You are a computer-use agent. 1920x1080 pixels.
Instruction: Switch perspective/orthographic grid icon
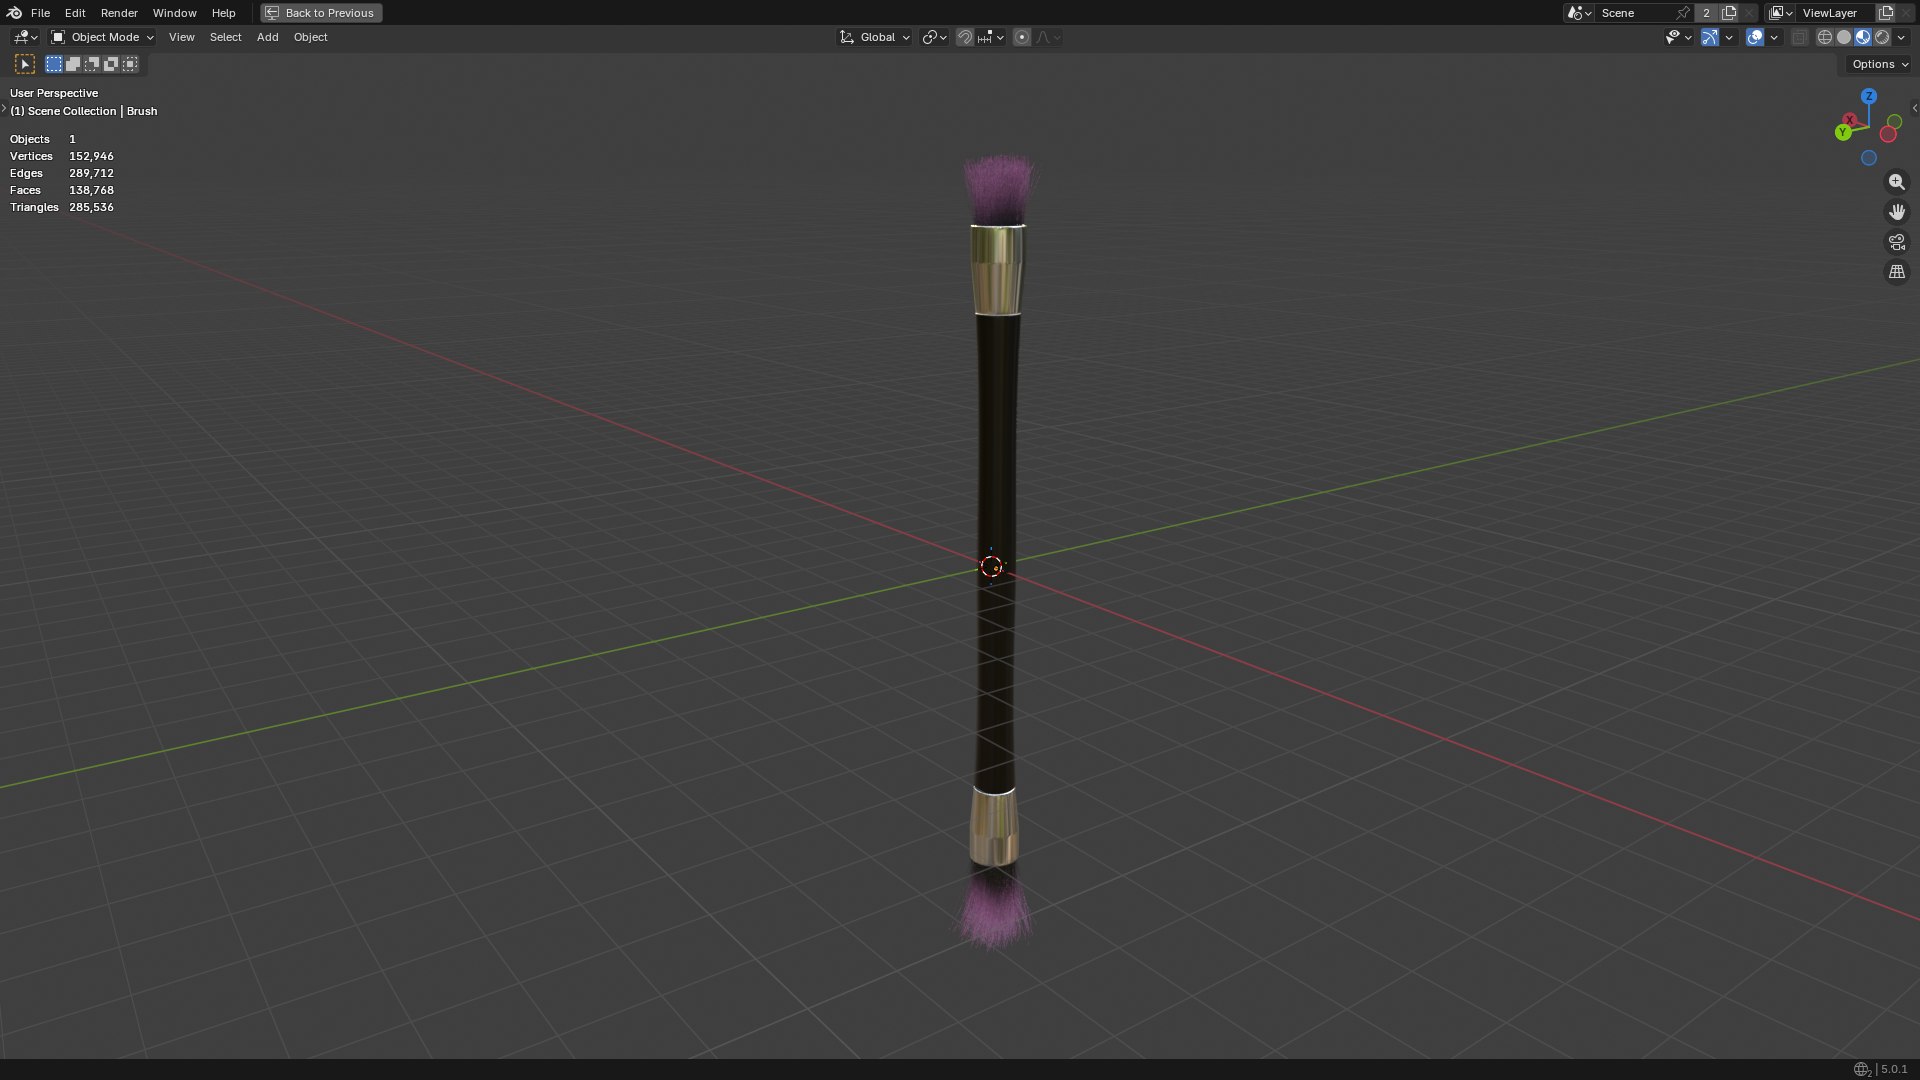(1896, 272)
